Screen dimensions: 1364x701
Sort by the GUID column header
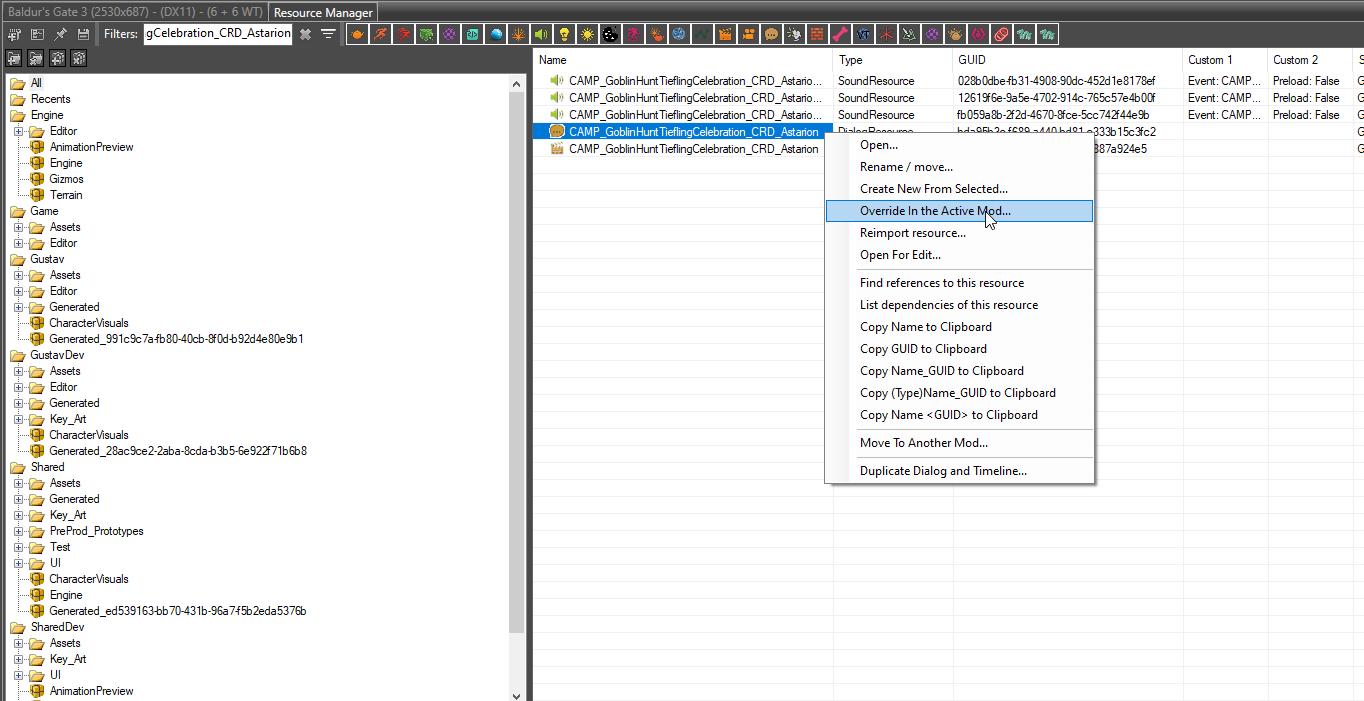click(1067, 60)
